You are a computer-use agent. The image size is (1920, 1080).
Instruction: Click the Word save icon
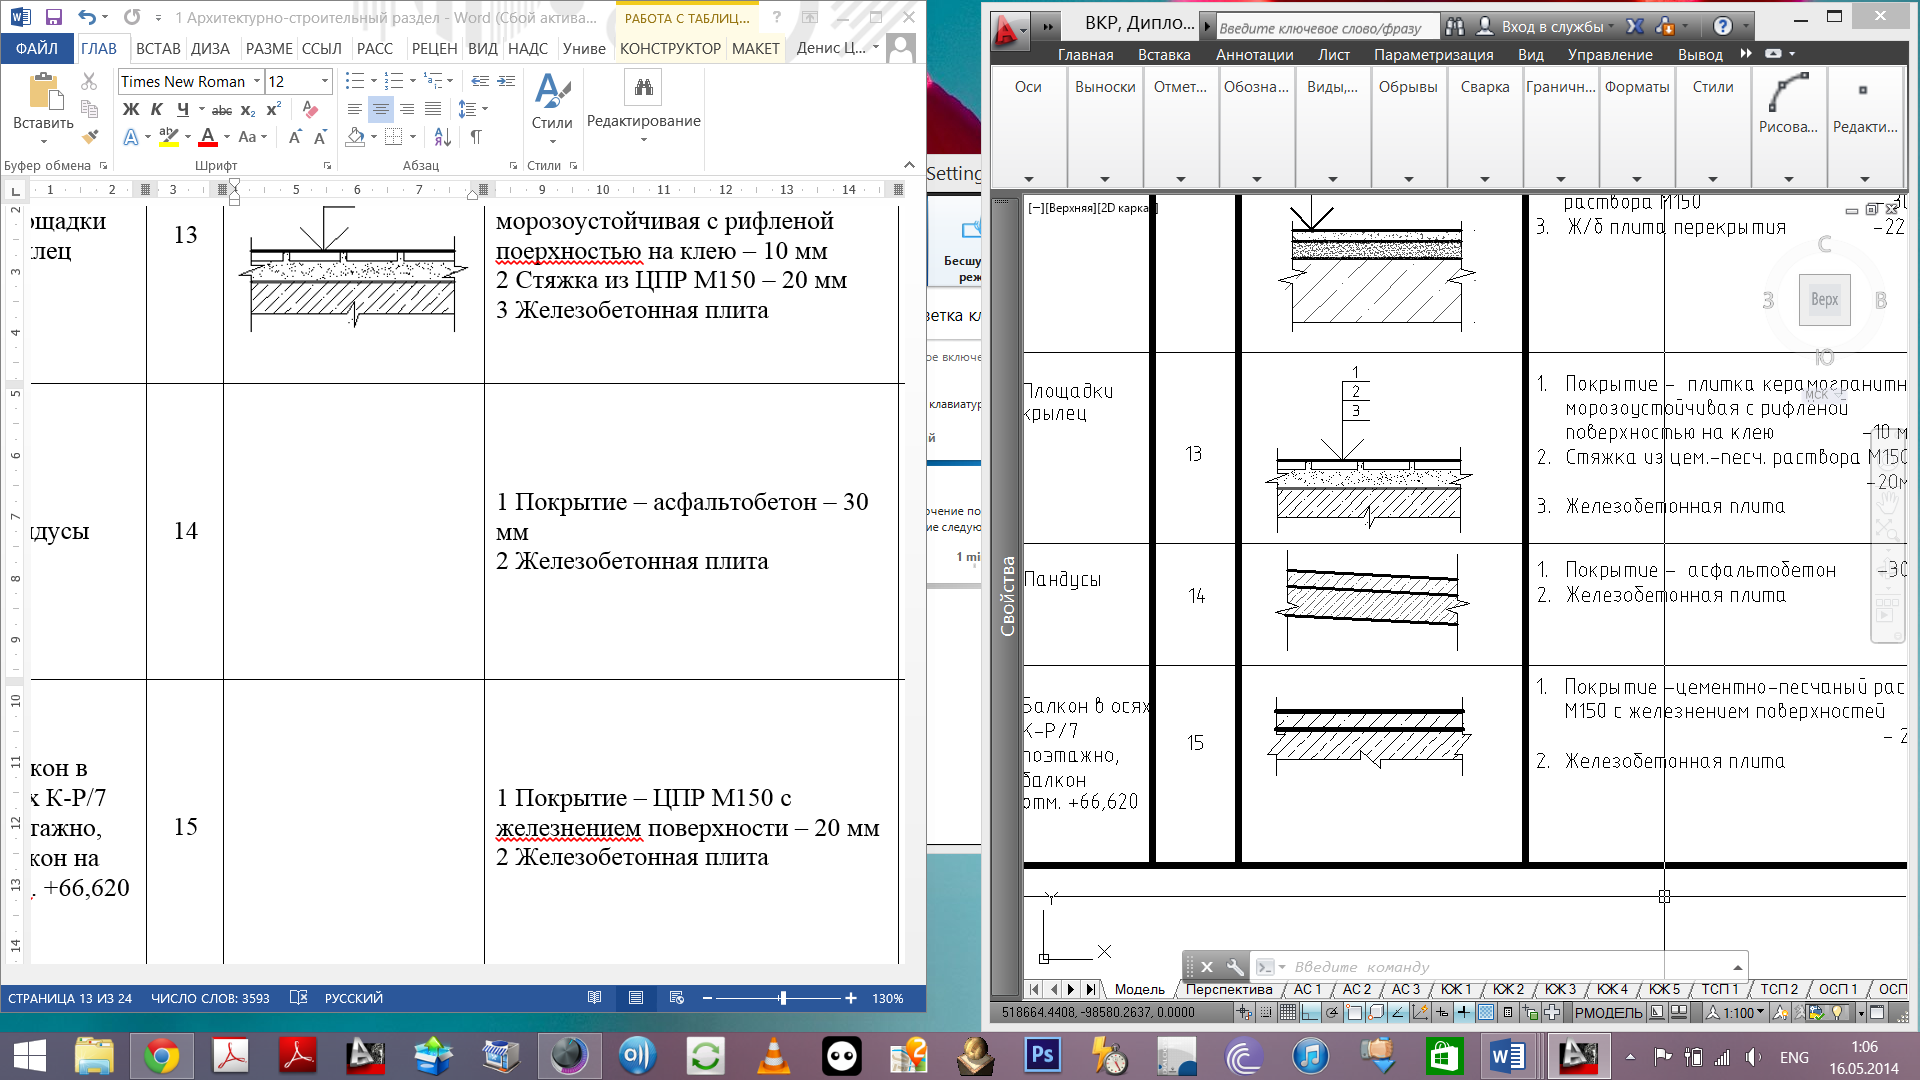[x=54, y=17]
